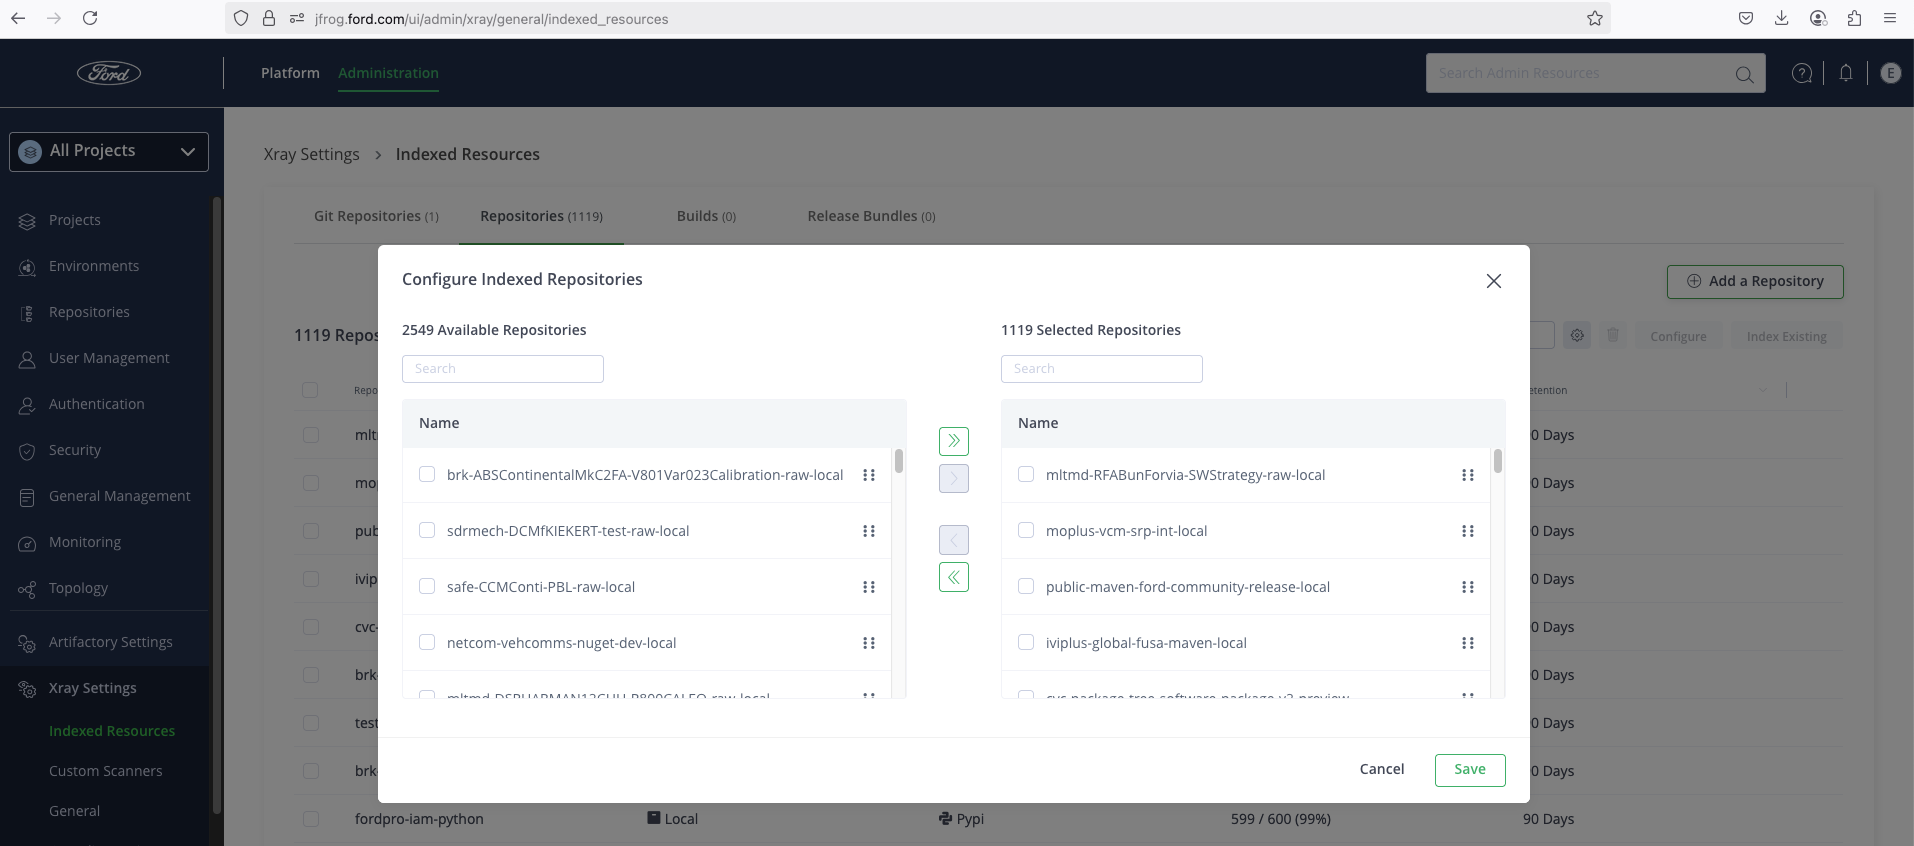Click the Ford logo
The width and height of the screenshot is (1914, 846).
click(109, 73)
